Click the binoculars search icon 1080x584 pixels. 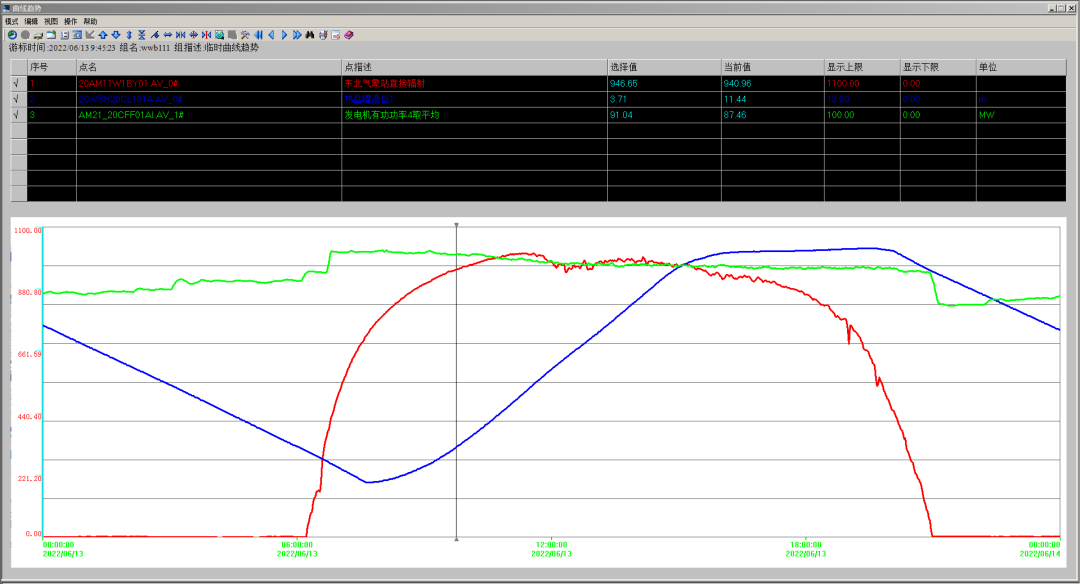pos(310,34)
